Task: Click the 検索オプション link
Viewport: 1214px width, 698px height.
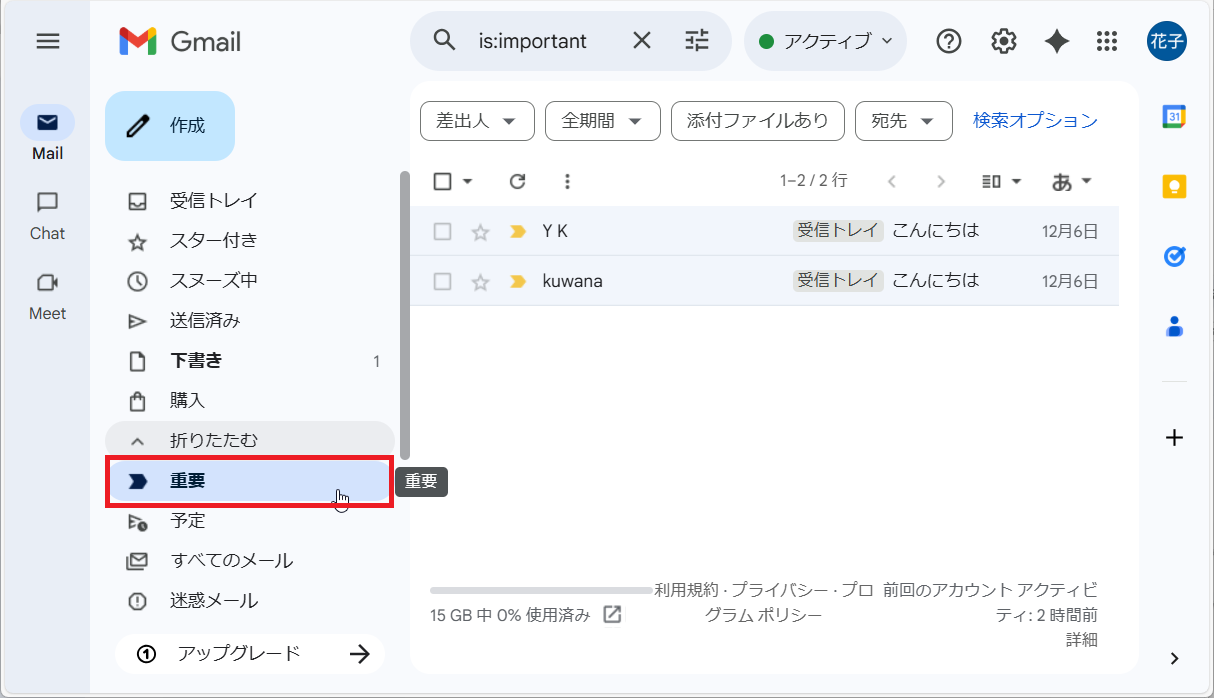Action: (x=1035, y=120)
